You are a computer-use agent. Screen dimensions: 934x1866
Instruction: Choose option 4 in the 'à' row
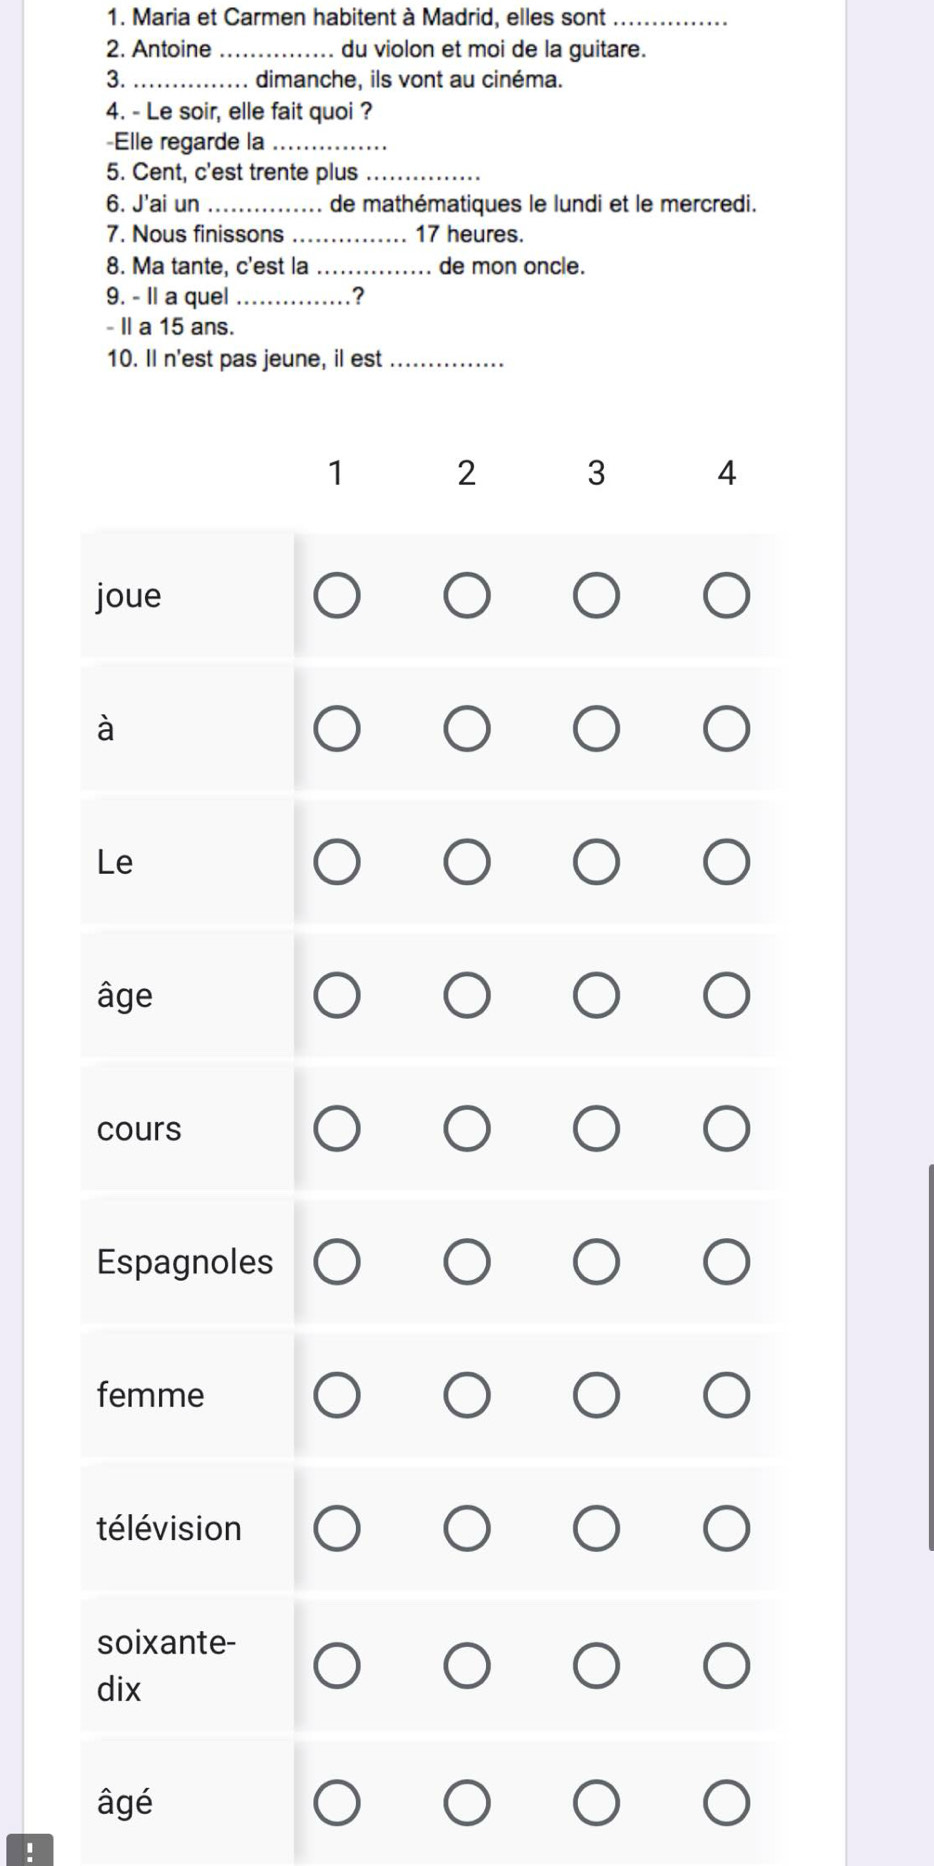[x=727, y=729]
